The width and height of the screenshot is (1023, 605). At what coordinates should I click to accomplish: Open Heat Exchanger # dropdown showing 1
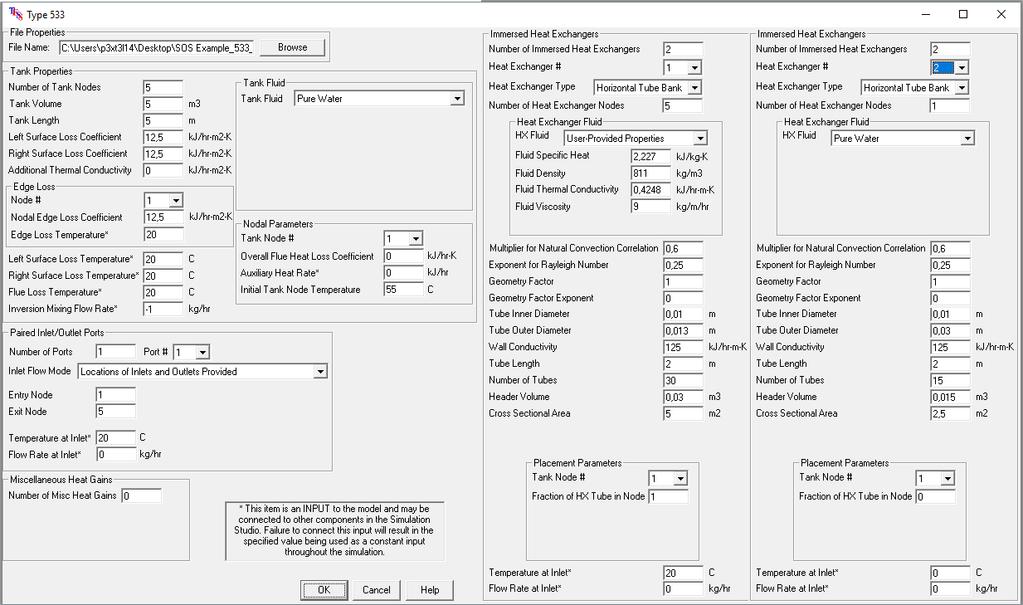[694, 67]
